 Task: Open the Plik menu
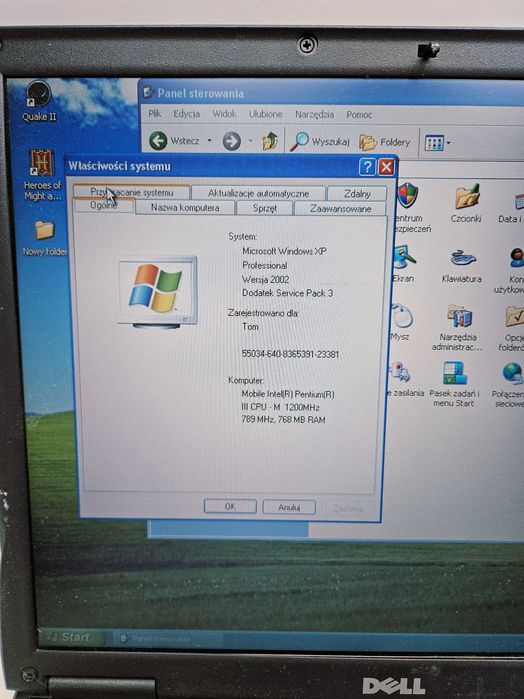[x=155, y=114]
